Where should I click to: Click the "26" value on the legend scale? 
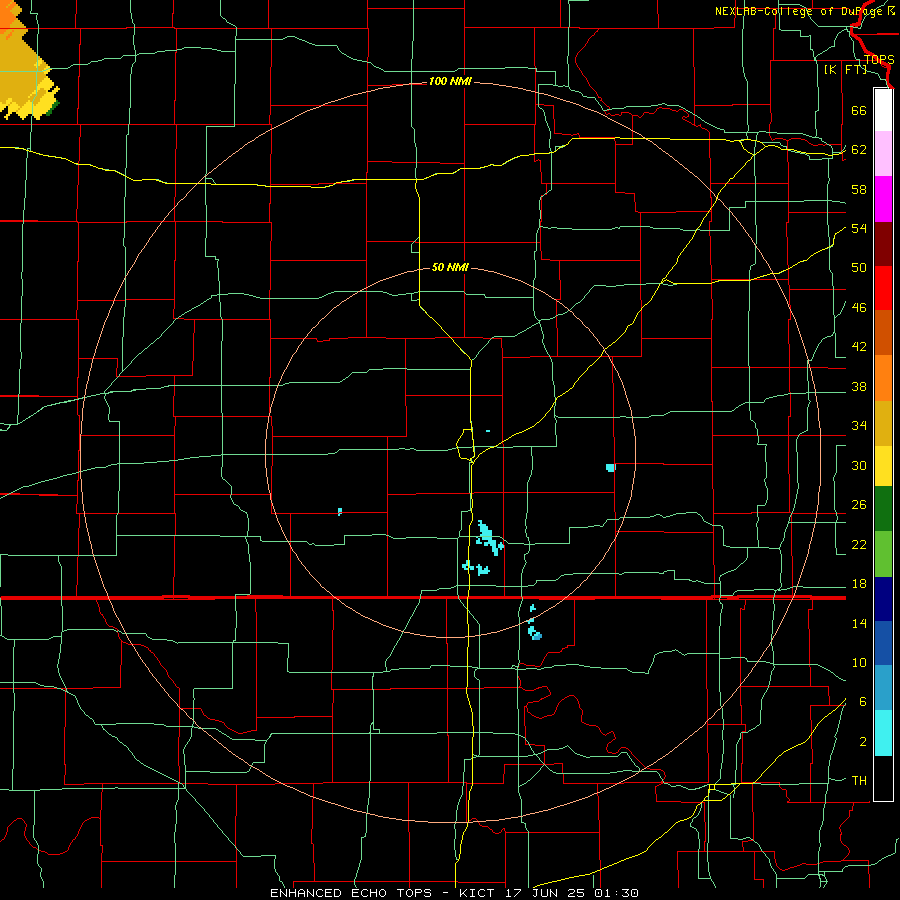point(859,505)
